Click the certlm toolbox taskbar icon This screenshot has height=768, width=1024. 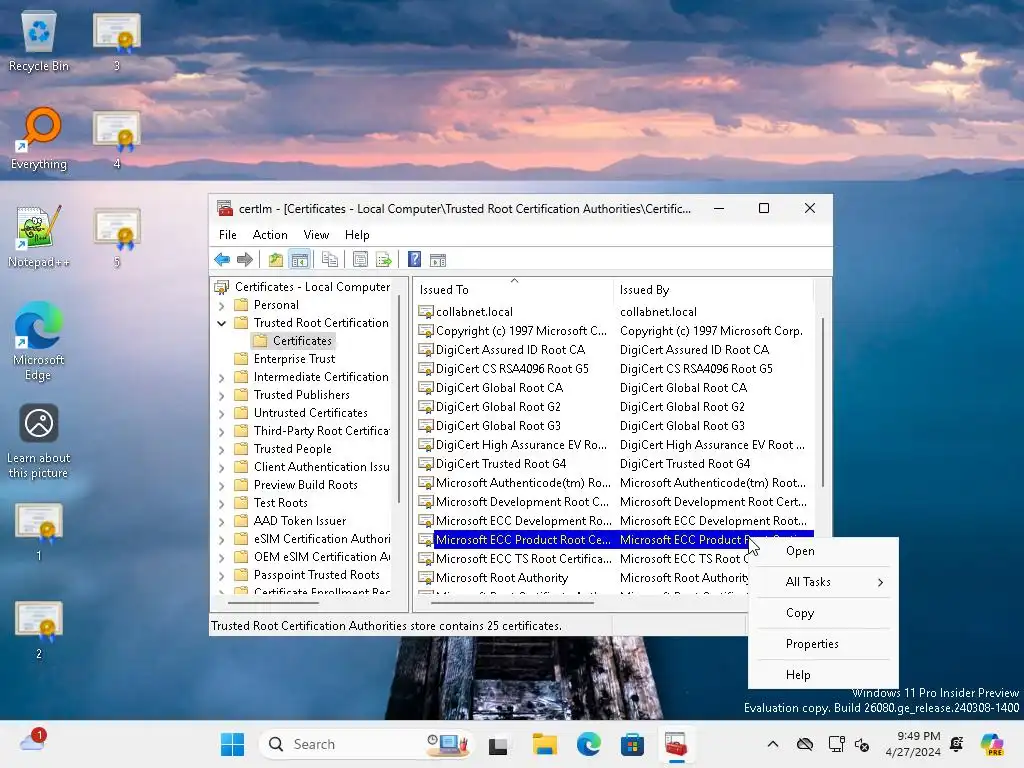(676, 744)
